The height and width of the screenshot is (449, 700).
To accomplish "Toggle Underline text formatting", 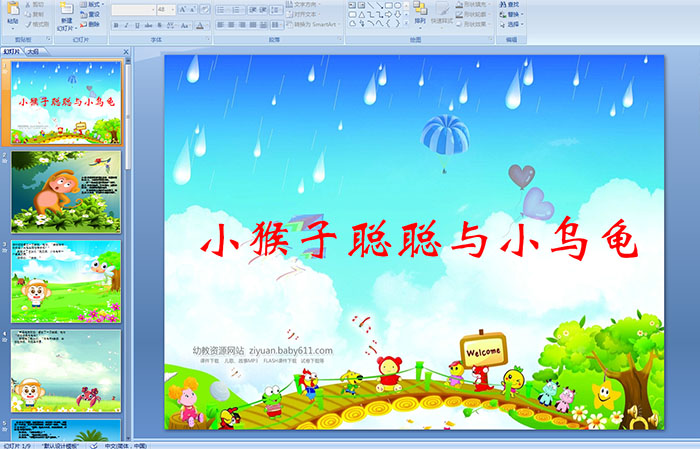I will tap(135, 25).
